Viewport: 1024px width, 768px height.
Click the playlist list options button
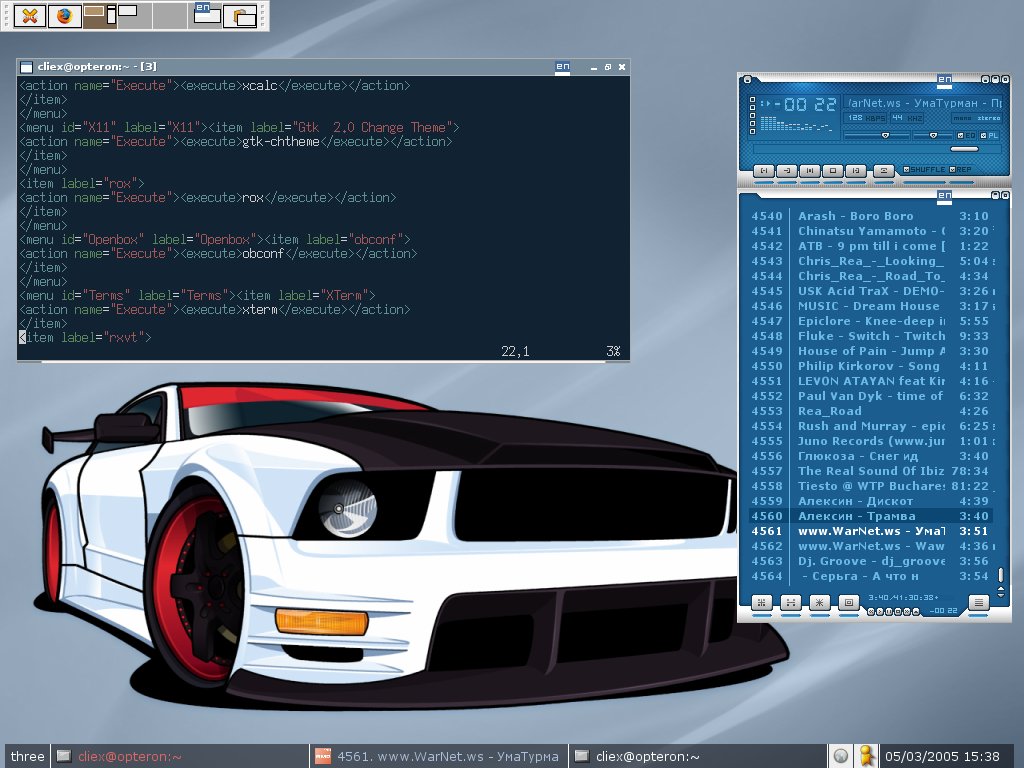tap(978, 602)
